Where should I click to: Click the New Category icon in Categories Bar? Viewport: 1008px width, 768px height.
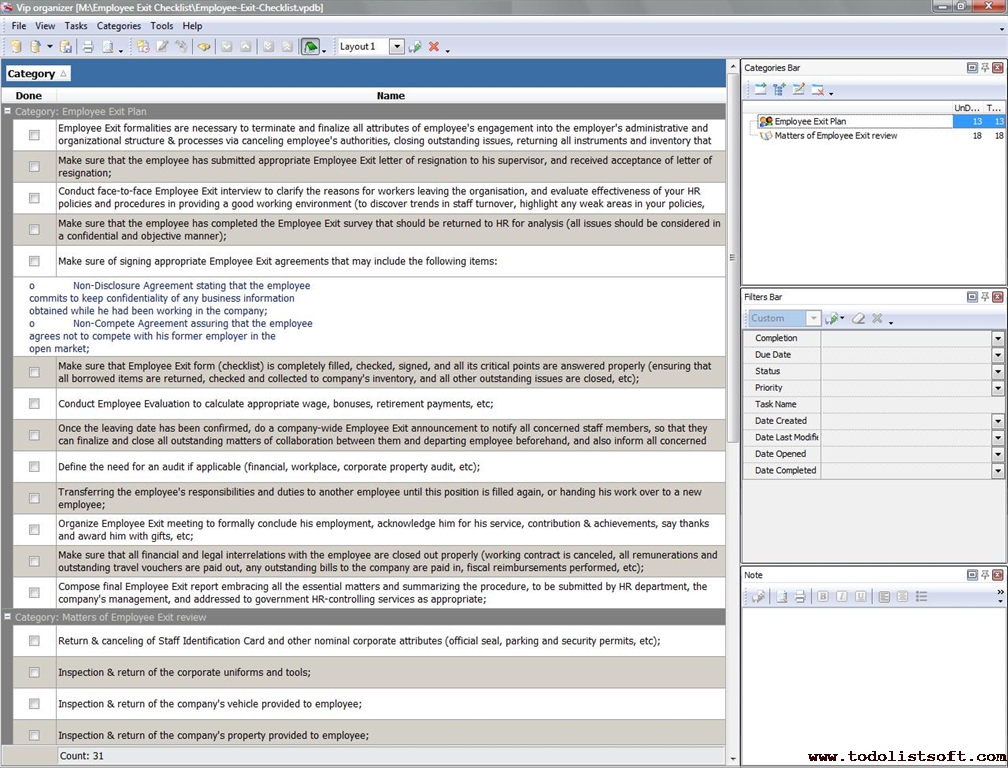tap(760, 90)
